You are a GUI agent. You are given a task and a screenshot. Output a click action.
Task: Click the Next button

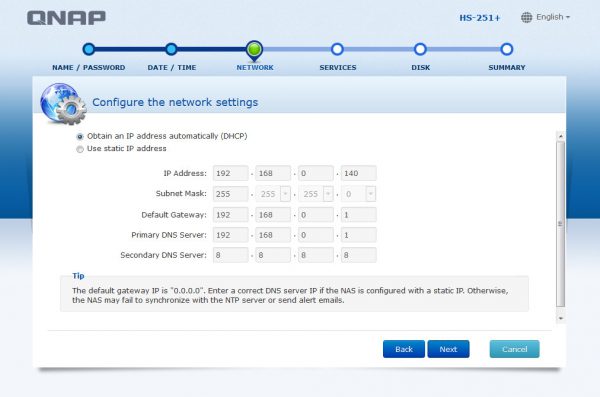pos(448,349)
